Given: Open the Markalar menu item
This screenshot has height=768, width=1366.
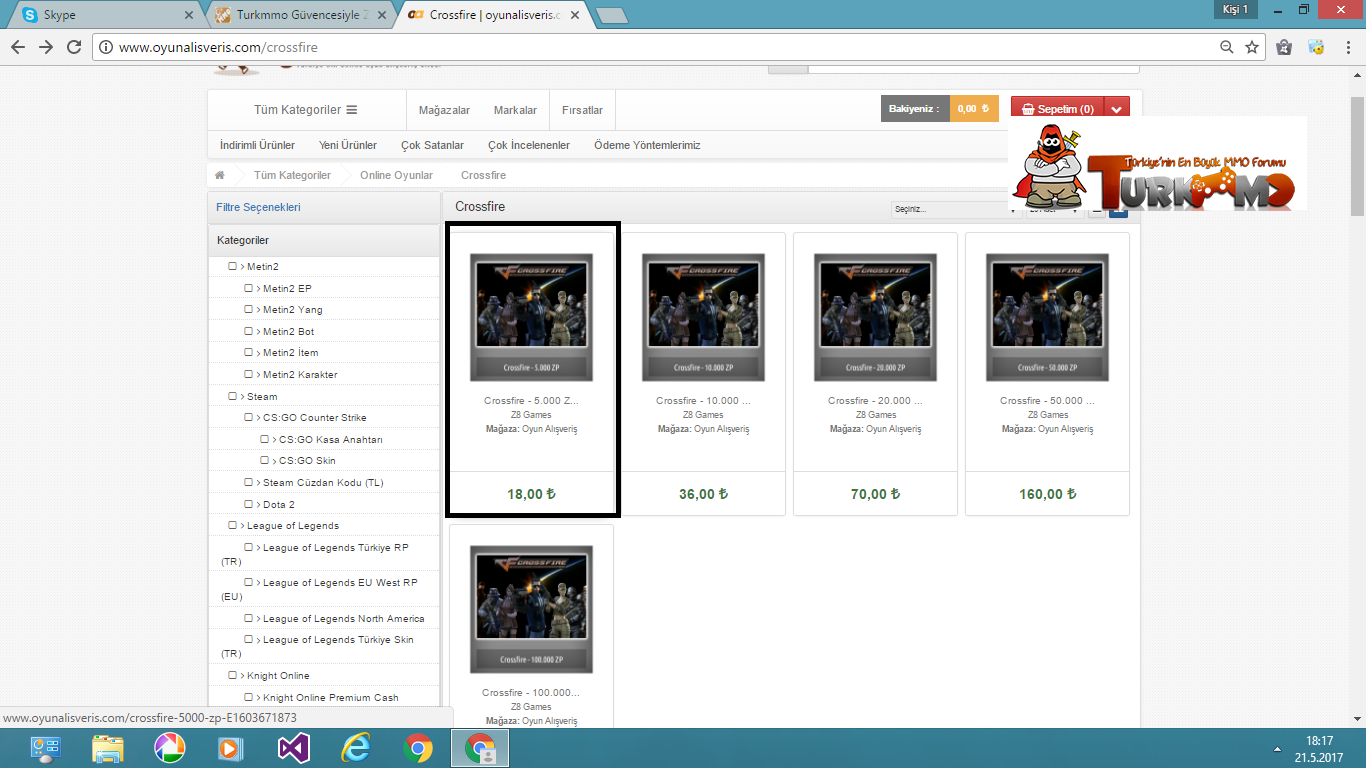Looking at the screenshot, I should 515,110.
